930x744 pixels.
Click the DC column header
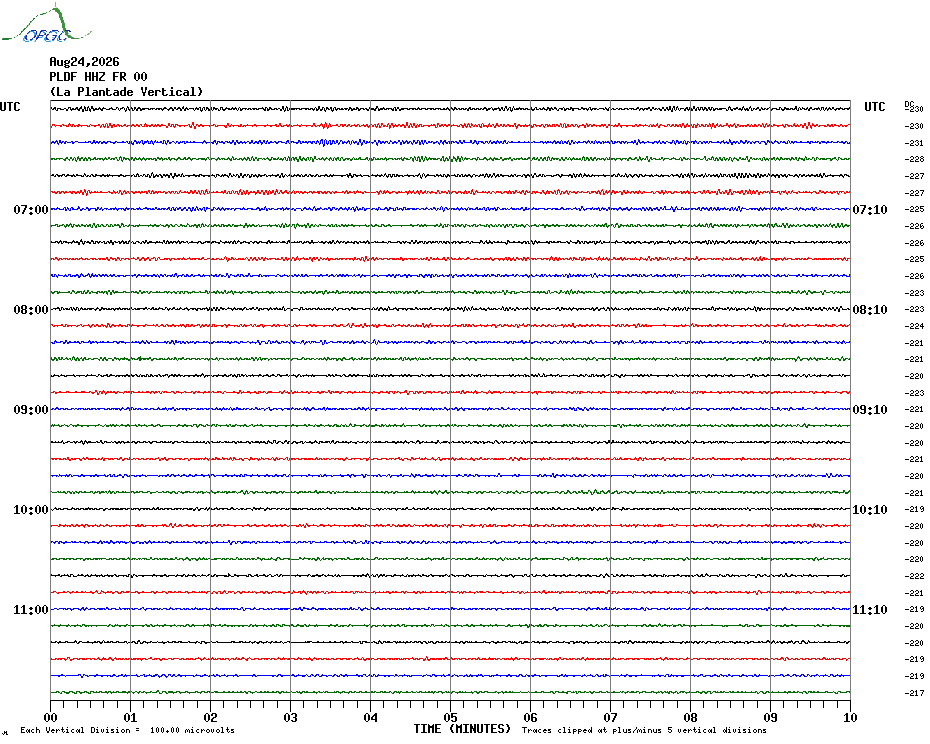pos(909,104)
